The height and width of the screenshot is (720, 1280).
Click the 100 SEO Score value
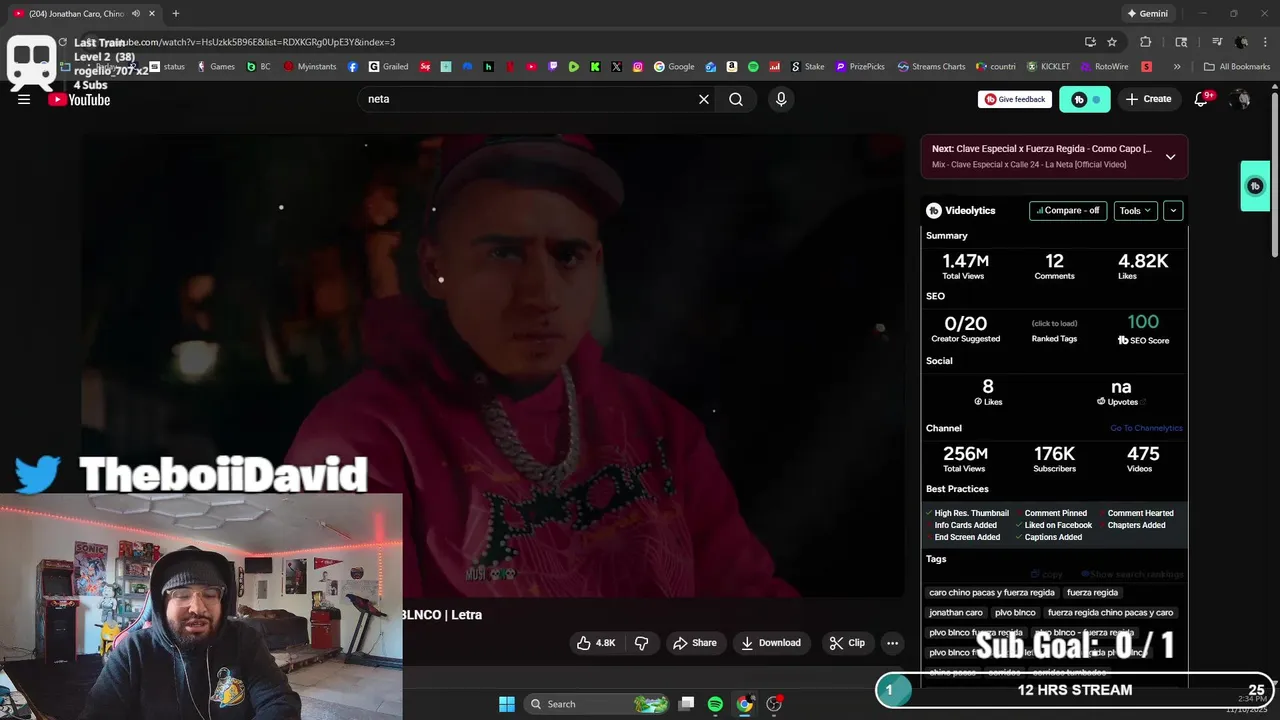(1143, 322)
